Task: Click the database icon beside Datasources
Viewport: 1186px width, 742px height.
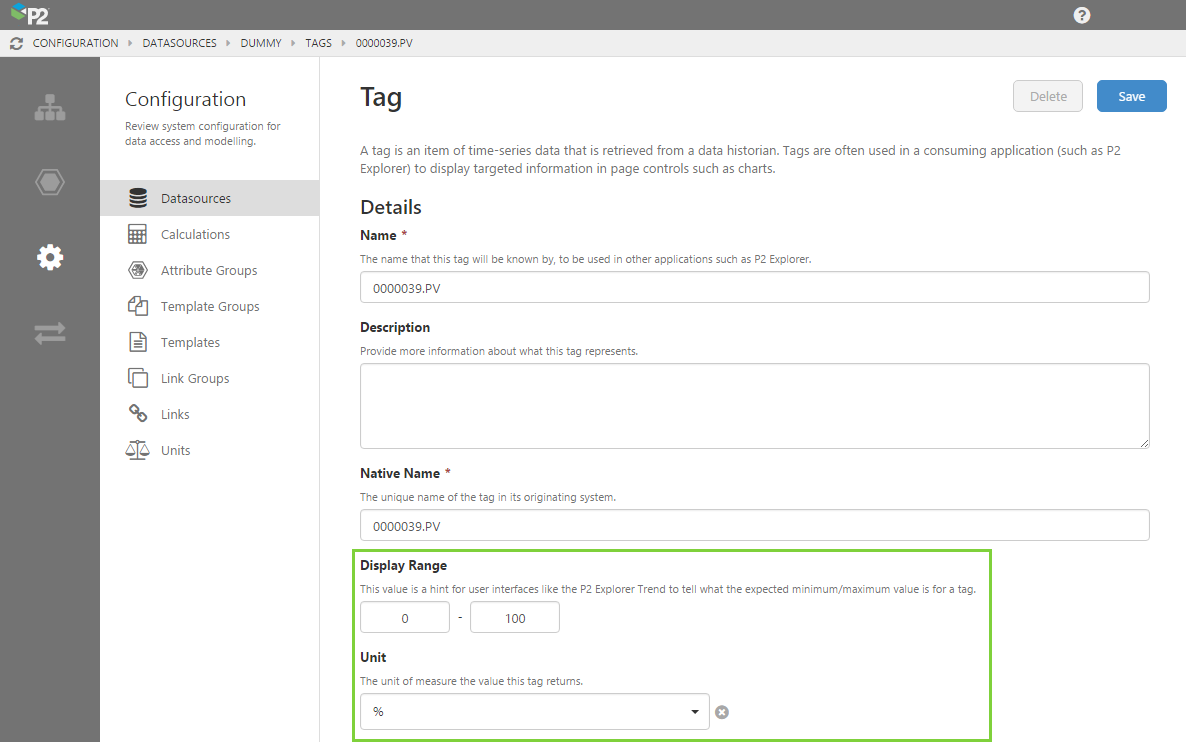Action: [x=137, y=197]
